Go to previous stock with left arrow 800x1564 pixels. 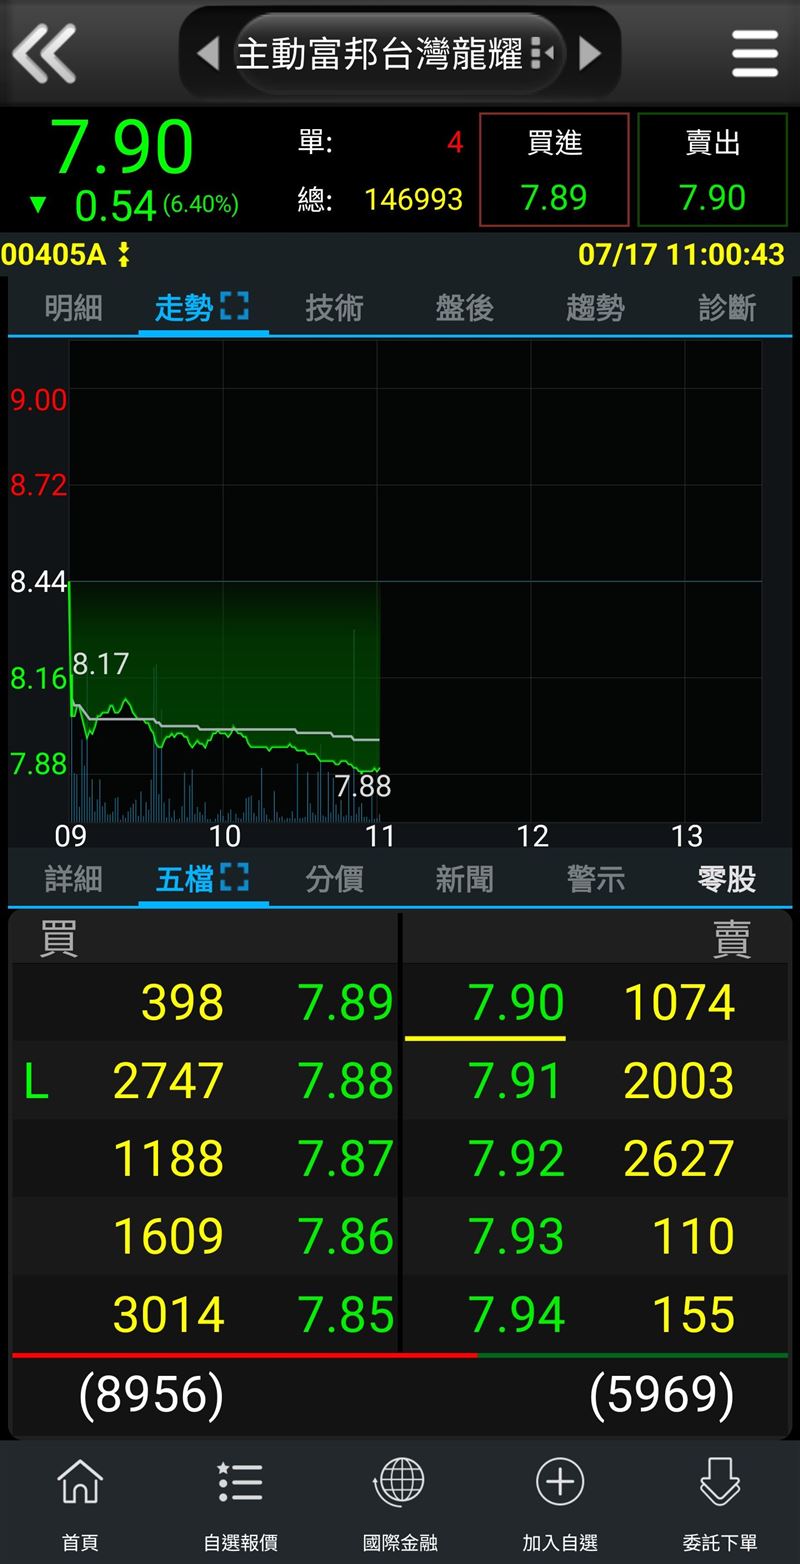(208, 53)
